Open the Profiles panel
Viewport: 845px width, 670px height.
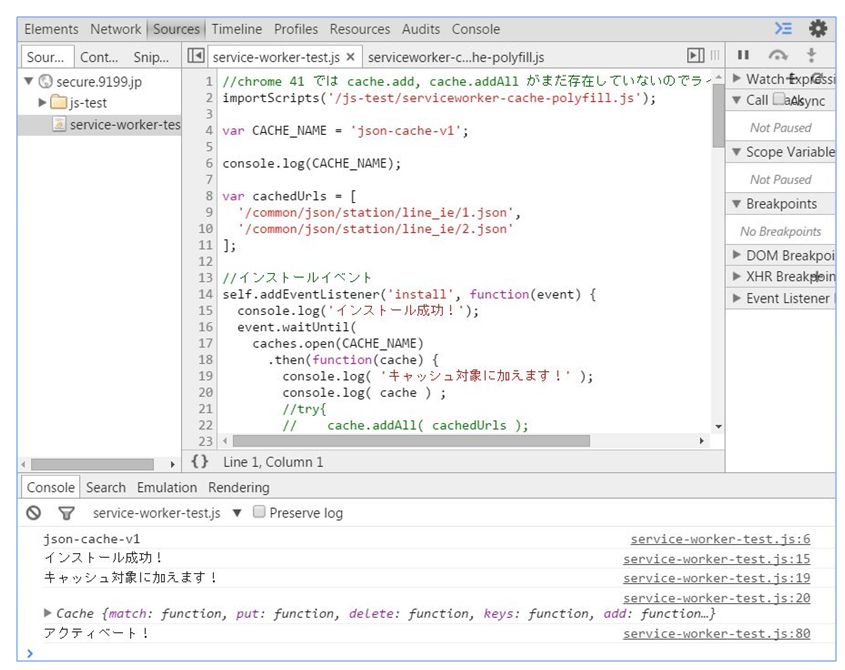tap(296, 29)
